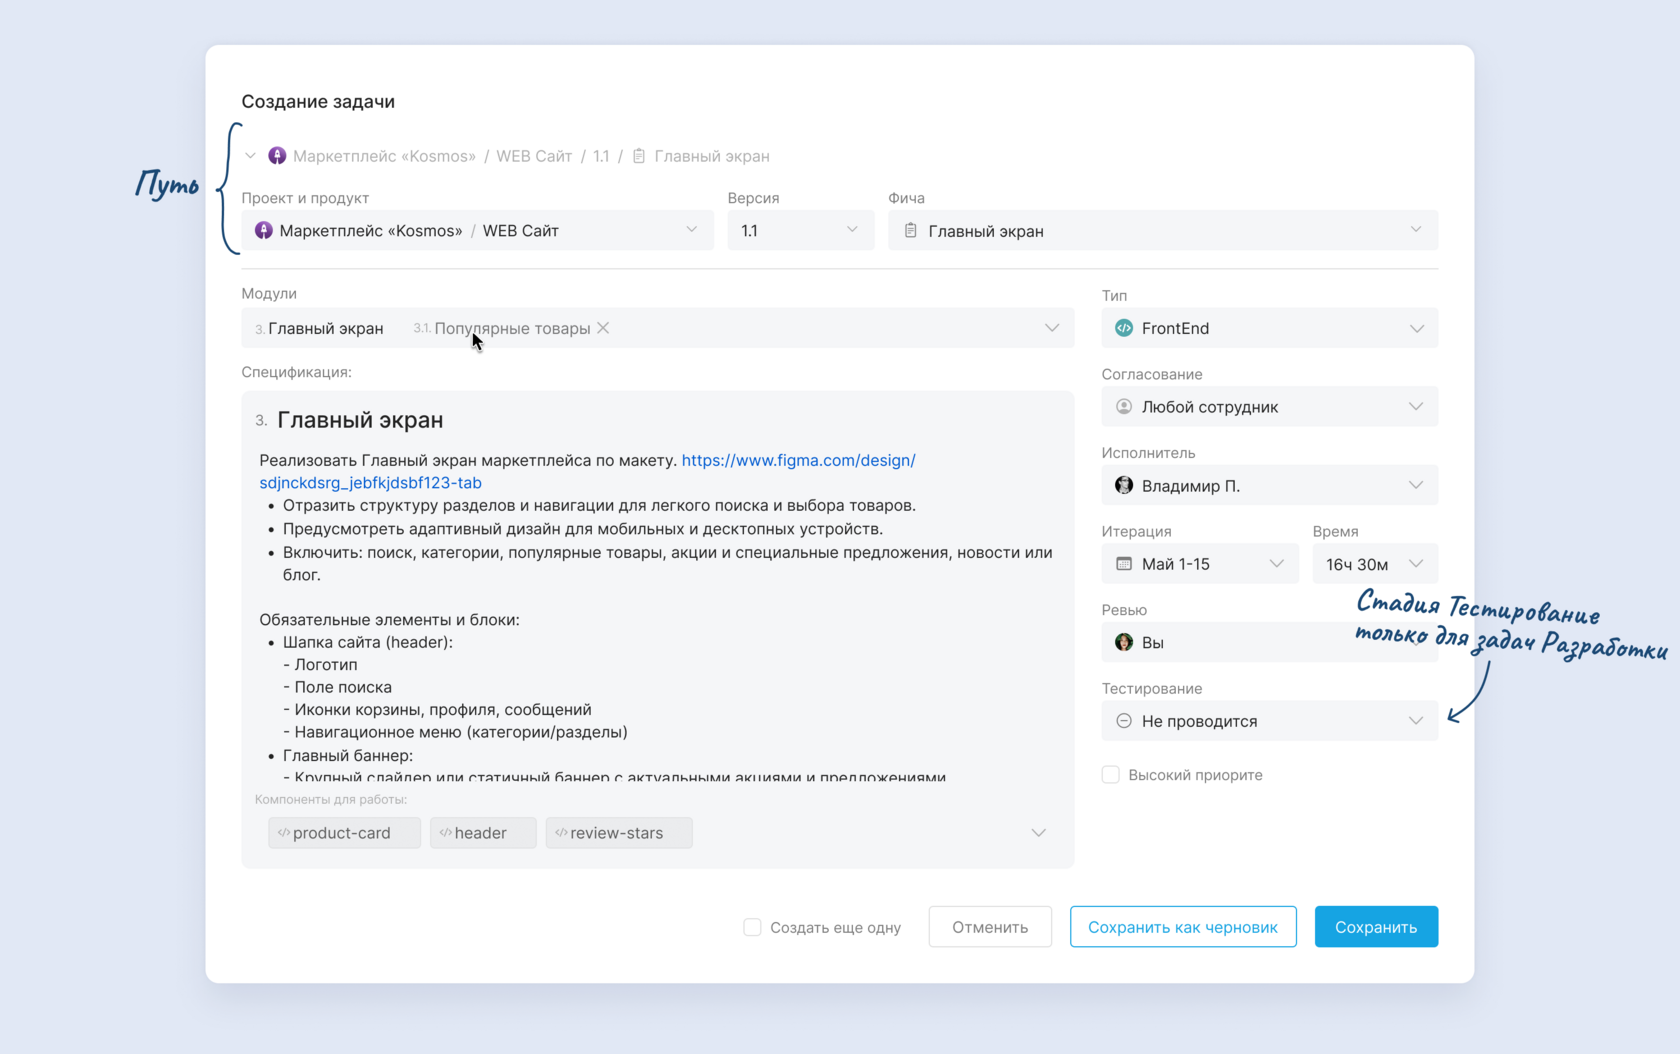Check the Создать еще одну box
1680x1054 pixels.
click(752, 927)
